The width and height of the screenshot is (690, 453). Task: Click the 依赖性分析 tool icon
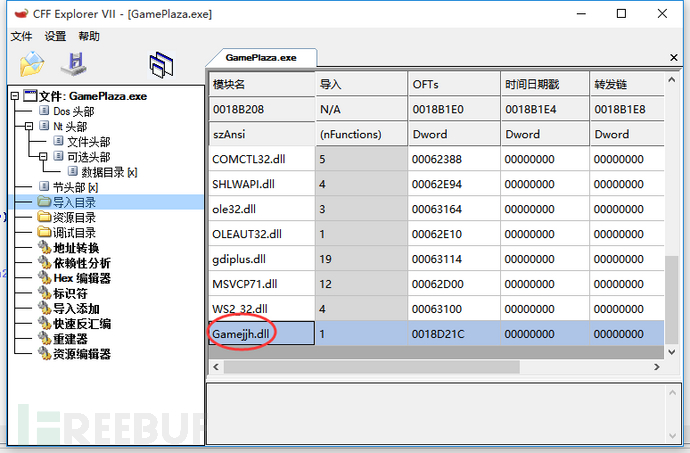[44, 263]
